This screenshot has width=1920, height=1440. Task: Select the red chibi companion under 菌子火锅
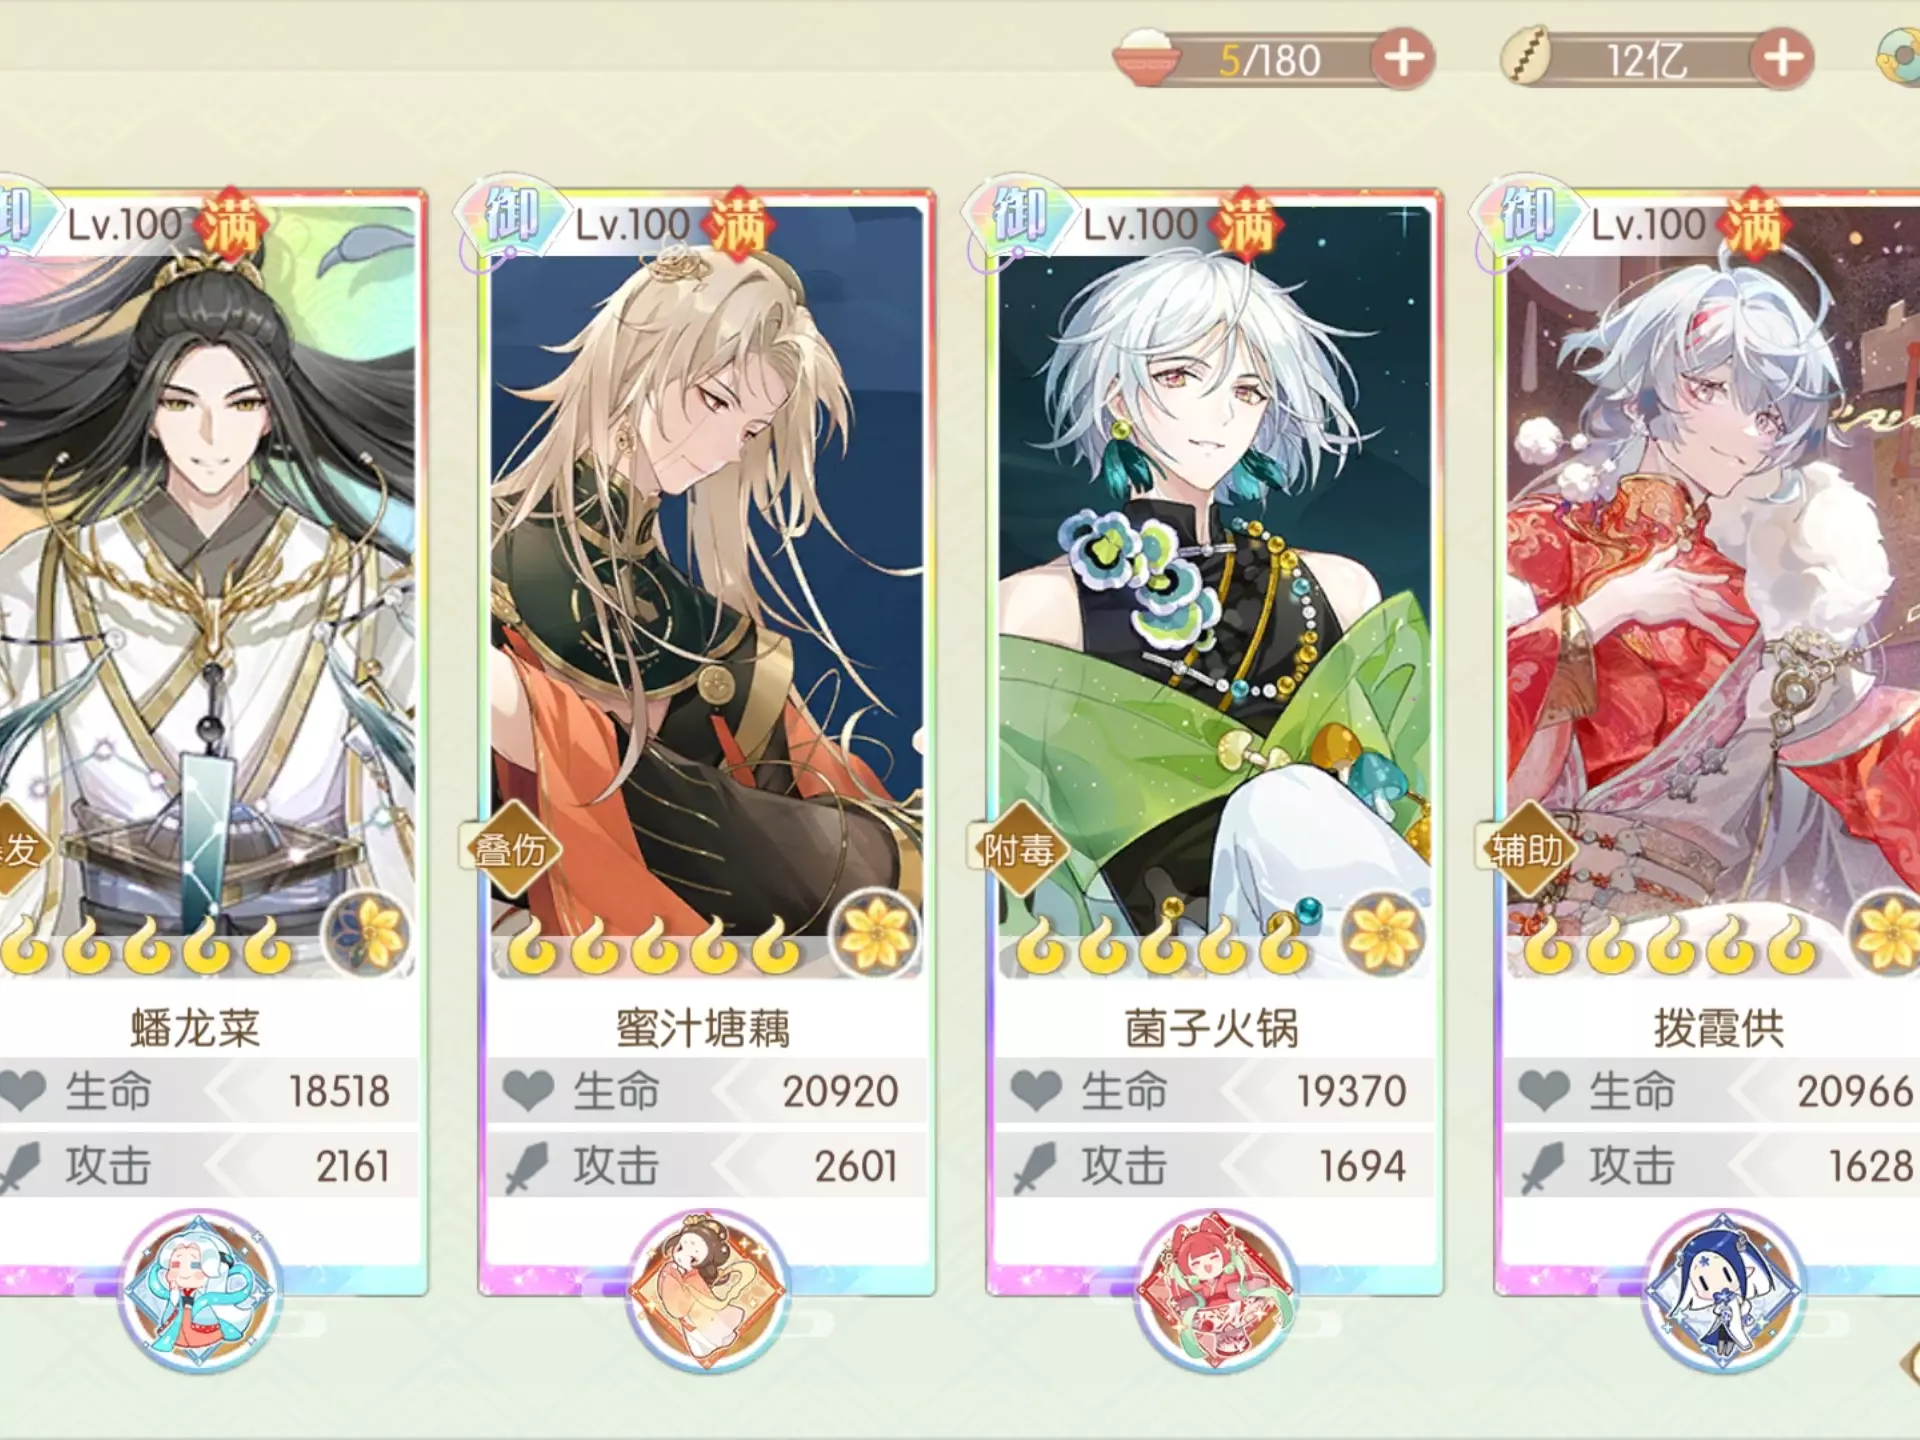tap(1216, 1290)
